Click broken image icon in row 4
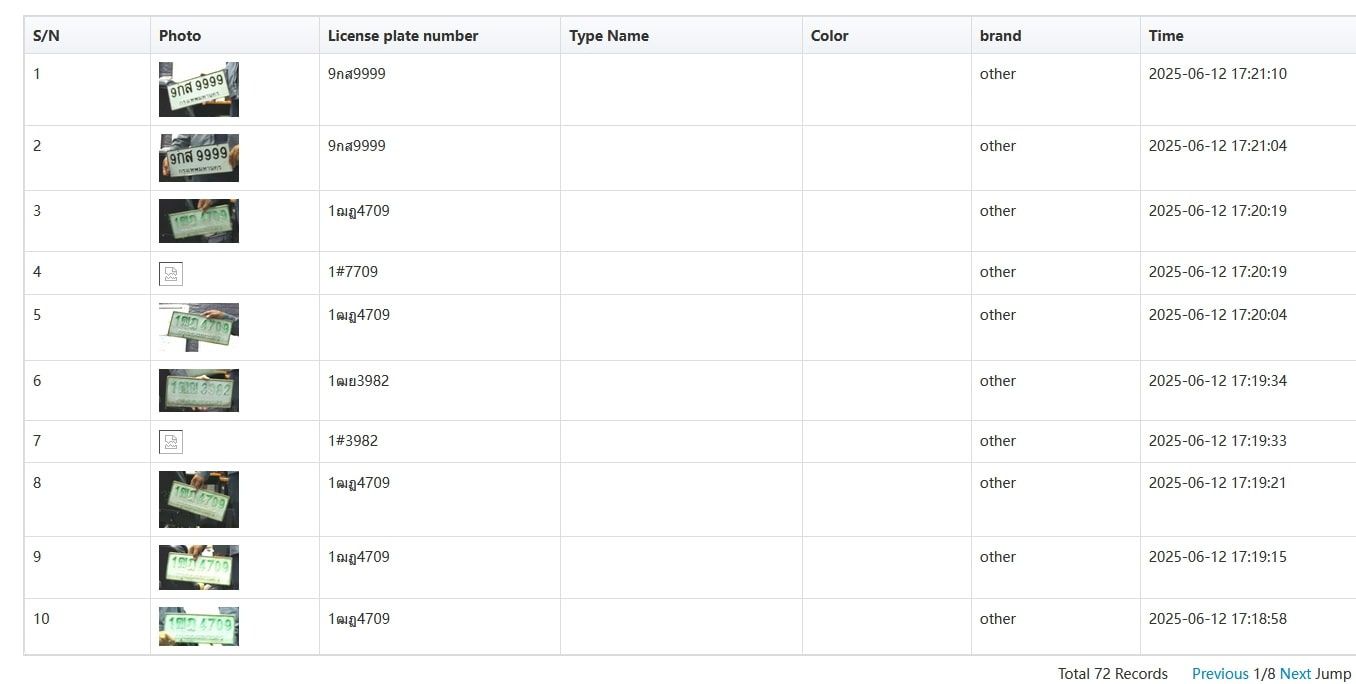Viewport: 1356px width, 684px height. pyautogui.click(x=171, y=274)
